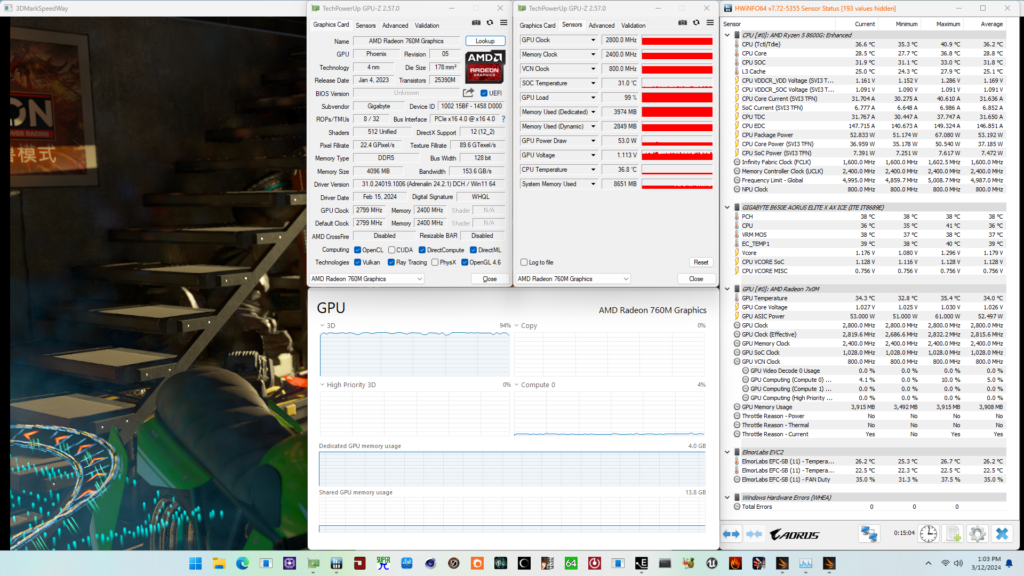
Task: Open the 3D graph dropdown in Task Manager GPU
Action: [323, 325]
